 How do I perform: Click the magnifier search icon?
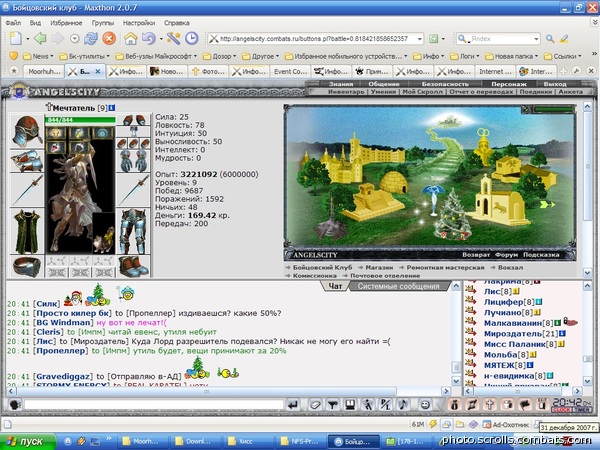(x=550, y=39)
